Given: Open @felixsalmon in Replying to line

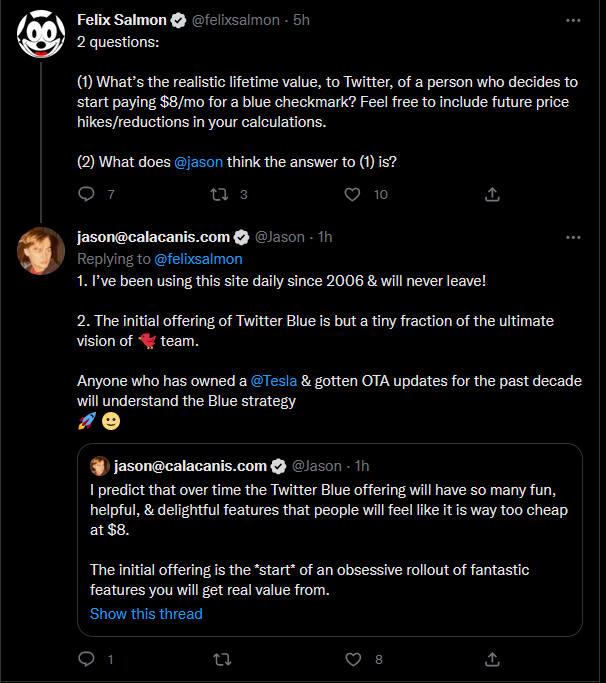Looking at the screenshot, I should click(x=199, y=259).
